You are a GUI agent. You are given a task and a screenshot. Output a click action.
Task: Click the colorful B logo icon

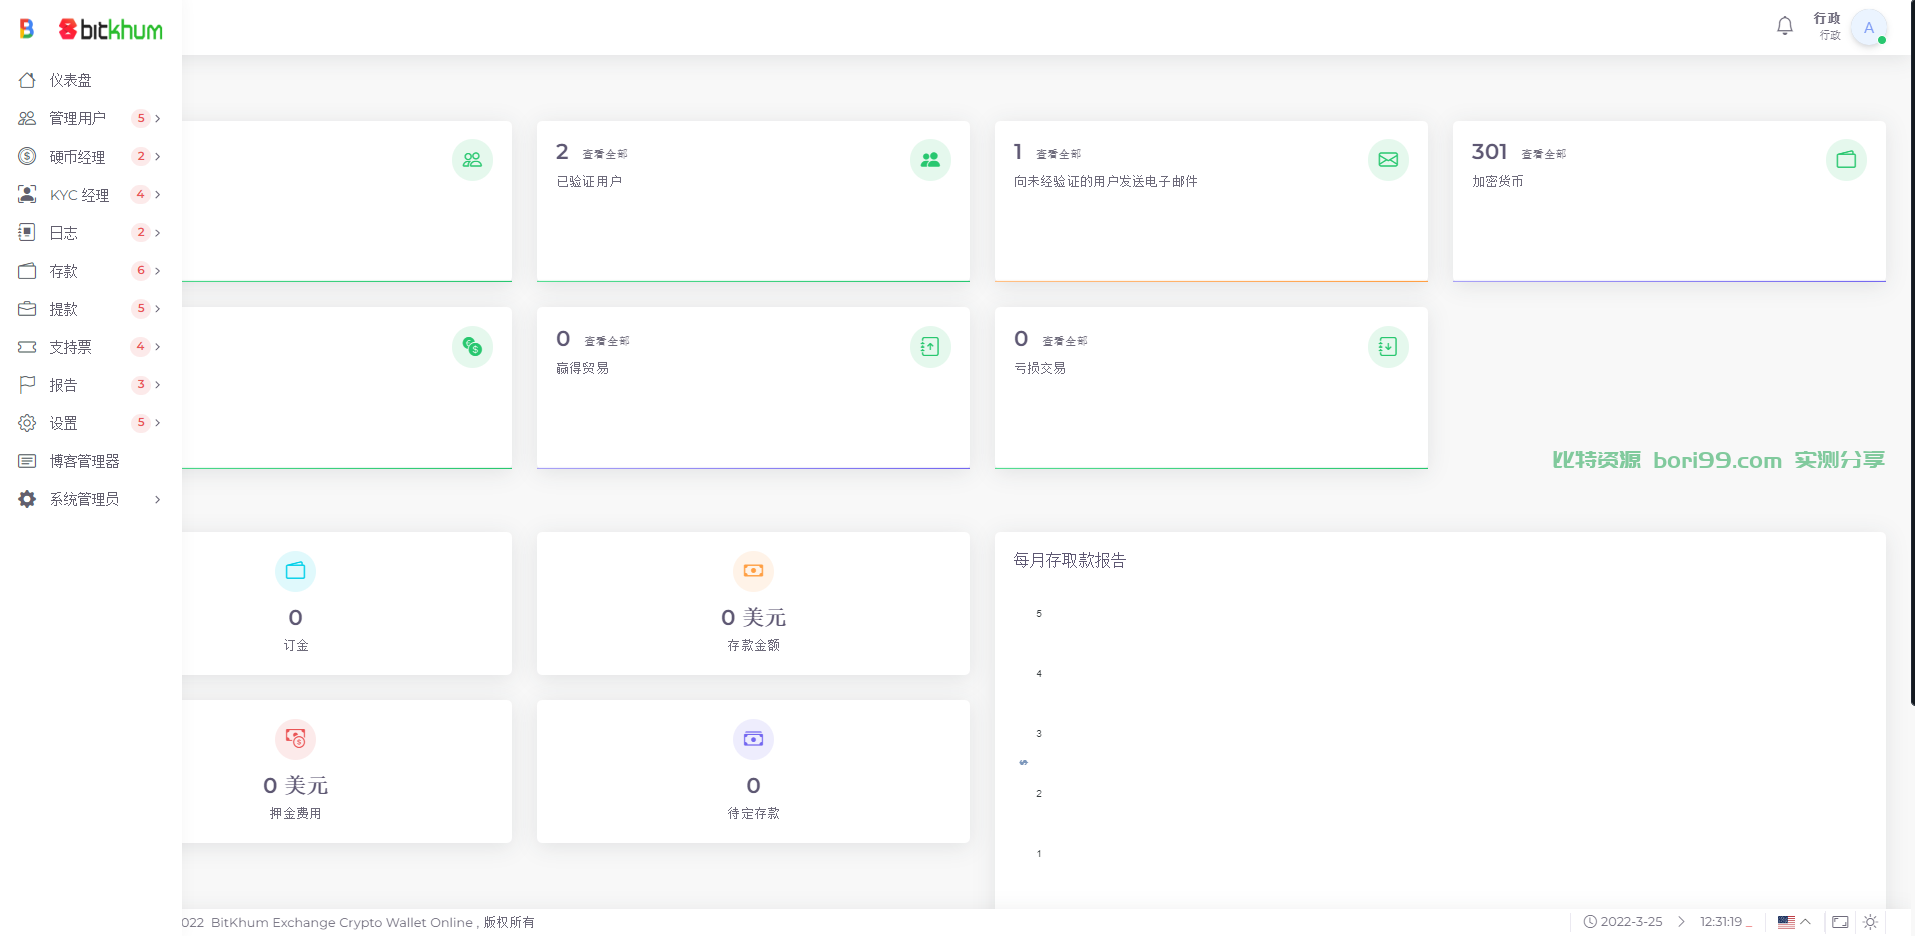tap(27, 29)
